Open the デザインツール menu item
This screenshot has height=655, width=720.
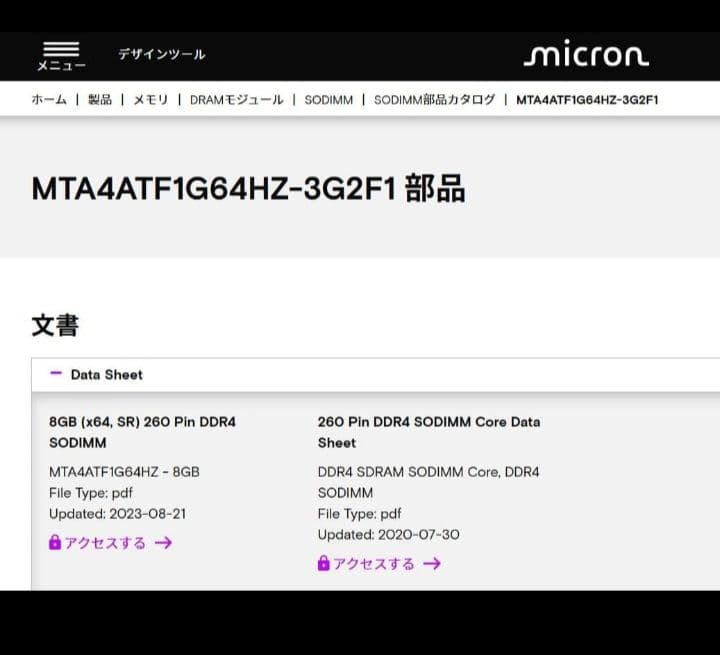tap(162, 54)
